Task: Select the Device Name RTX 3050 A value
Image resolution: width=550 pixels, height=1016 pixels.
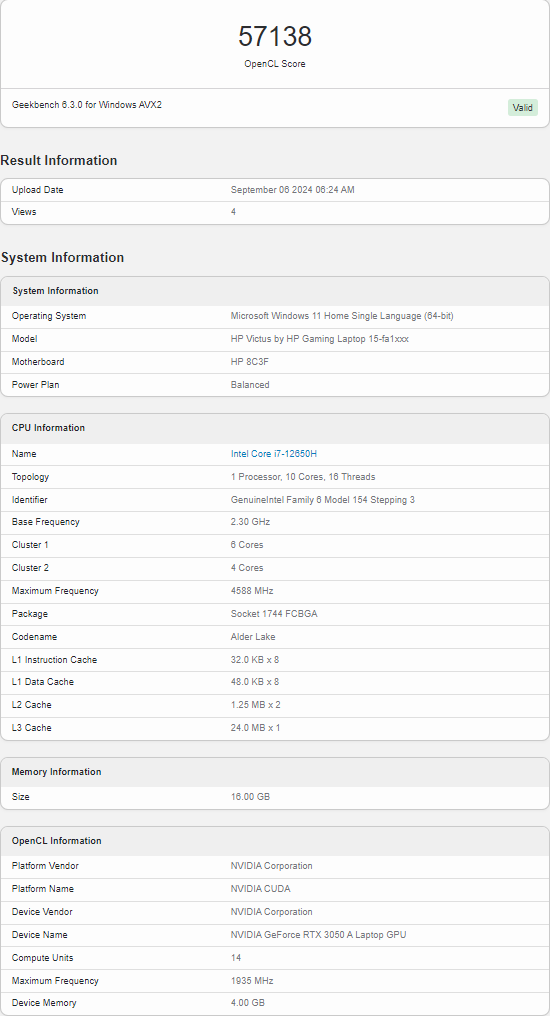Action: (x=318, y=935)
